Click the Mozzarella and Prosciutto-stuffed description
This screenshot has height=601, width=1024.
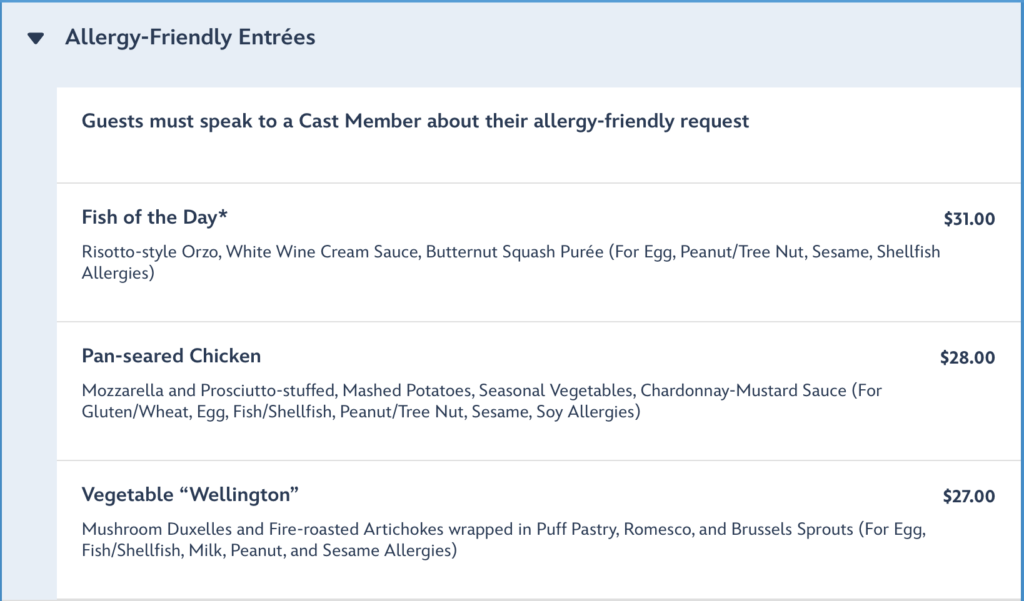tap(482, 400)
